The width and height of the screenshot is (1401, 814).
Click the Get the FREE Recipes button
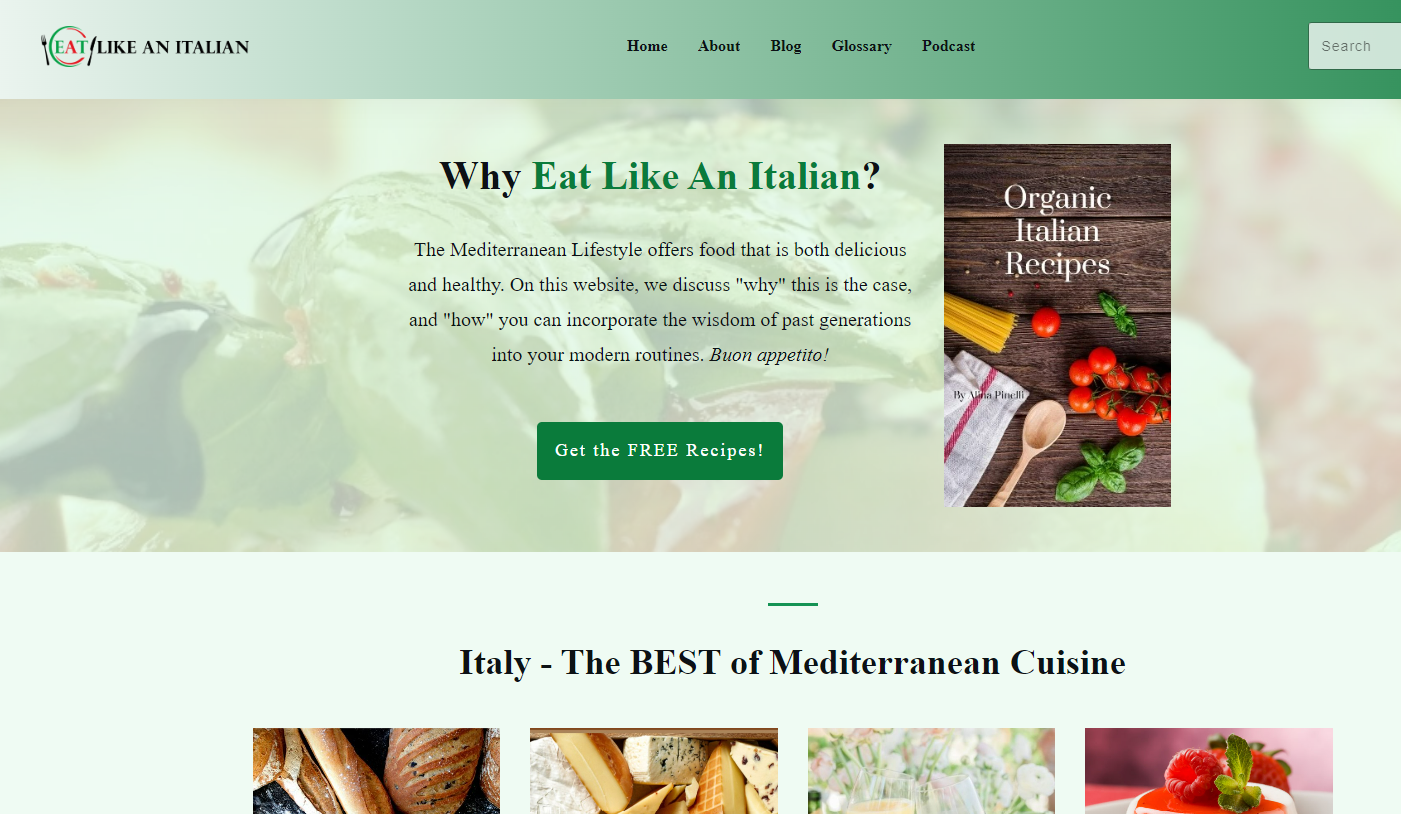[x=660, y=451]
